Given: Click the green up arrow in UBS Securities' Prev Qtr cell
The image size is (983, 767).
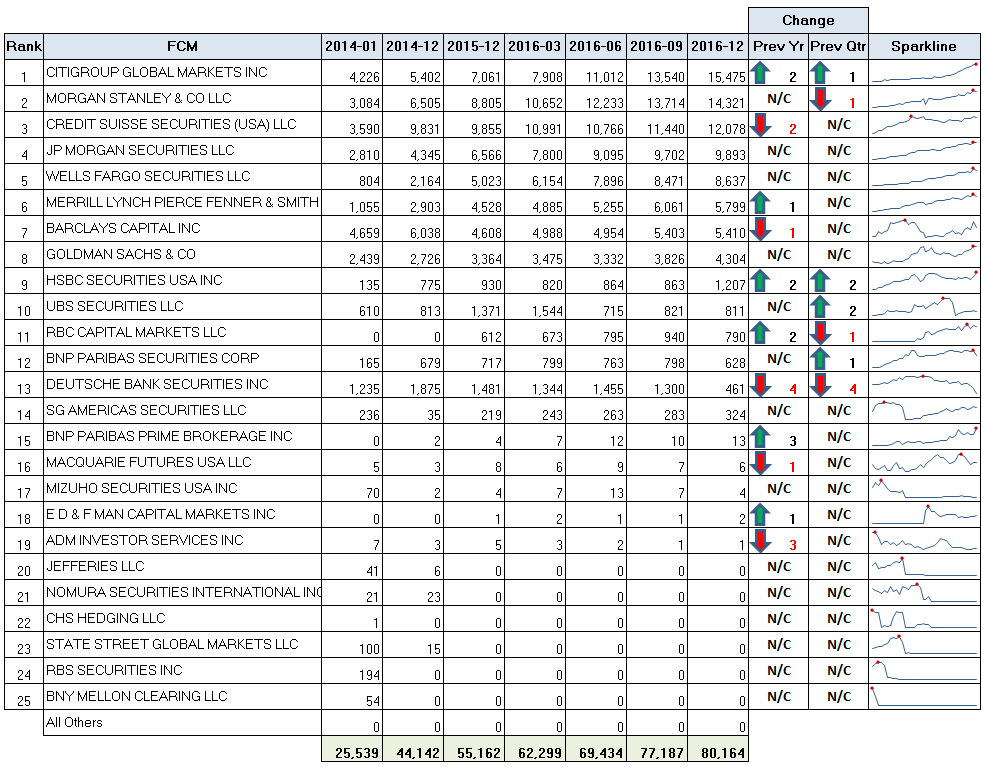Looking at the screenshot, I should (821, 307).
